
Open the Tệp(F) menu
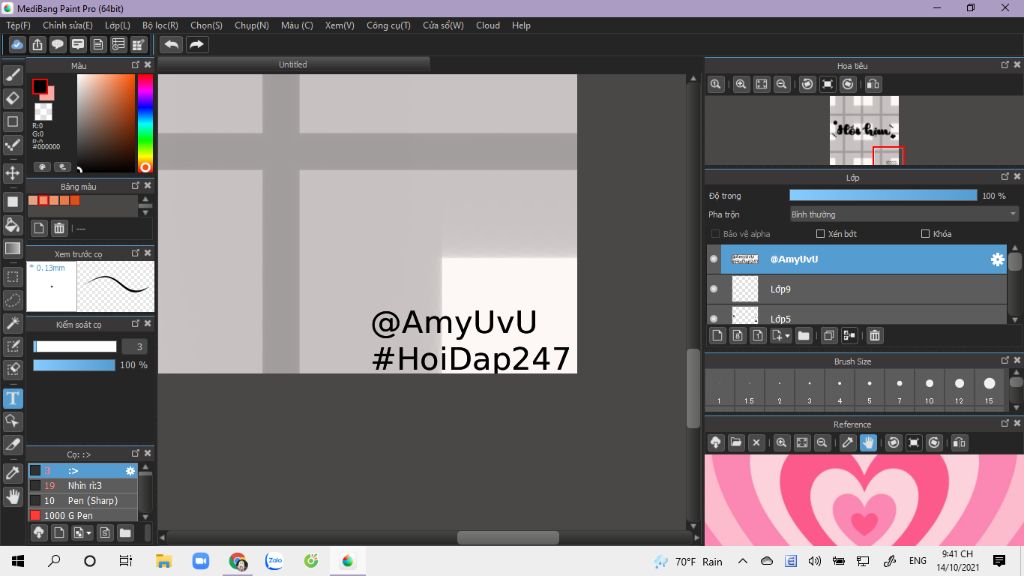pos(18,25)
